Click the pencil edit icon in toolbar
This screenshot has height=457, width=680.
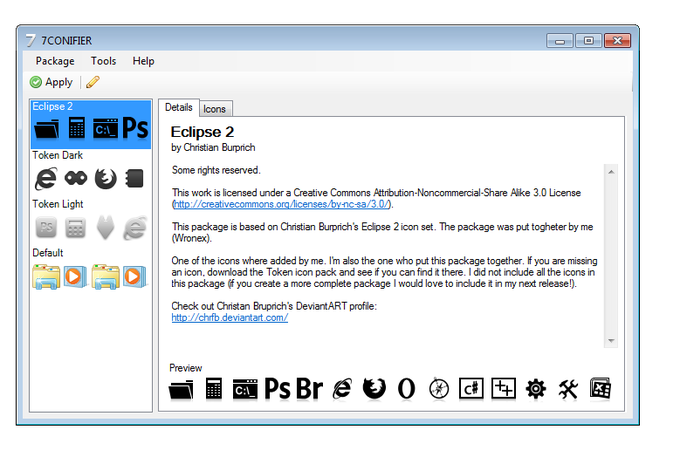(x=92, y=82)
